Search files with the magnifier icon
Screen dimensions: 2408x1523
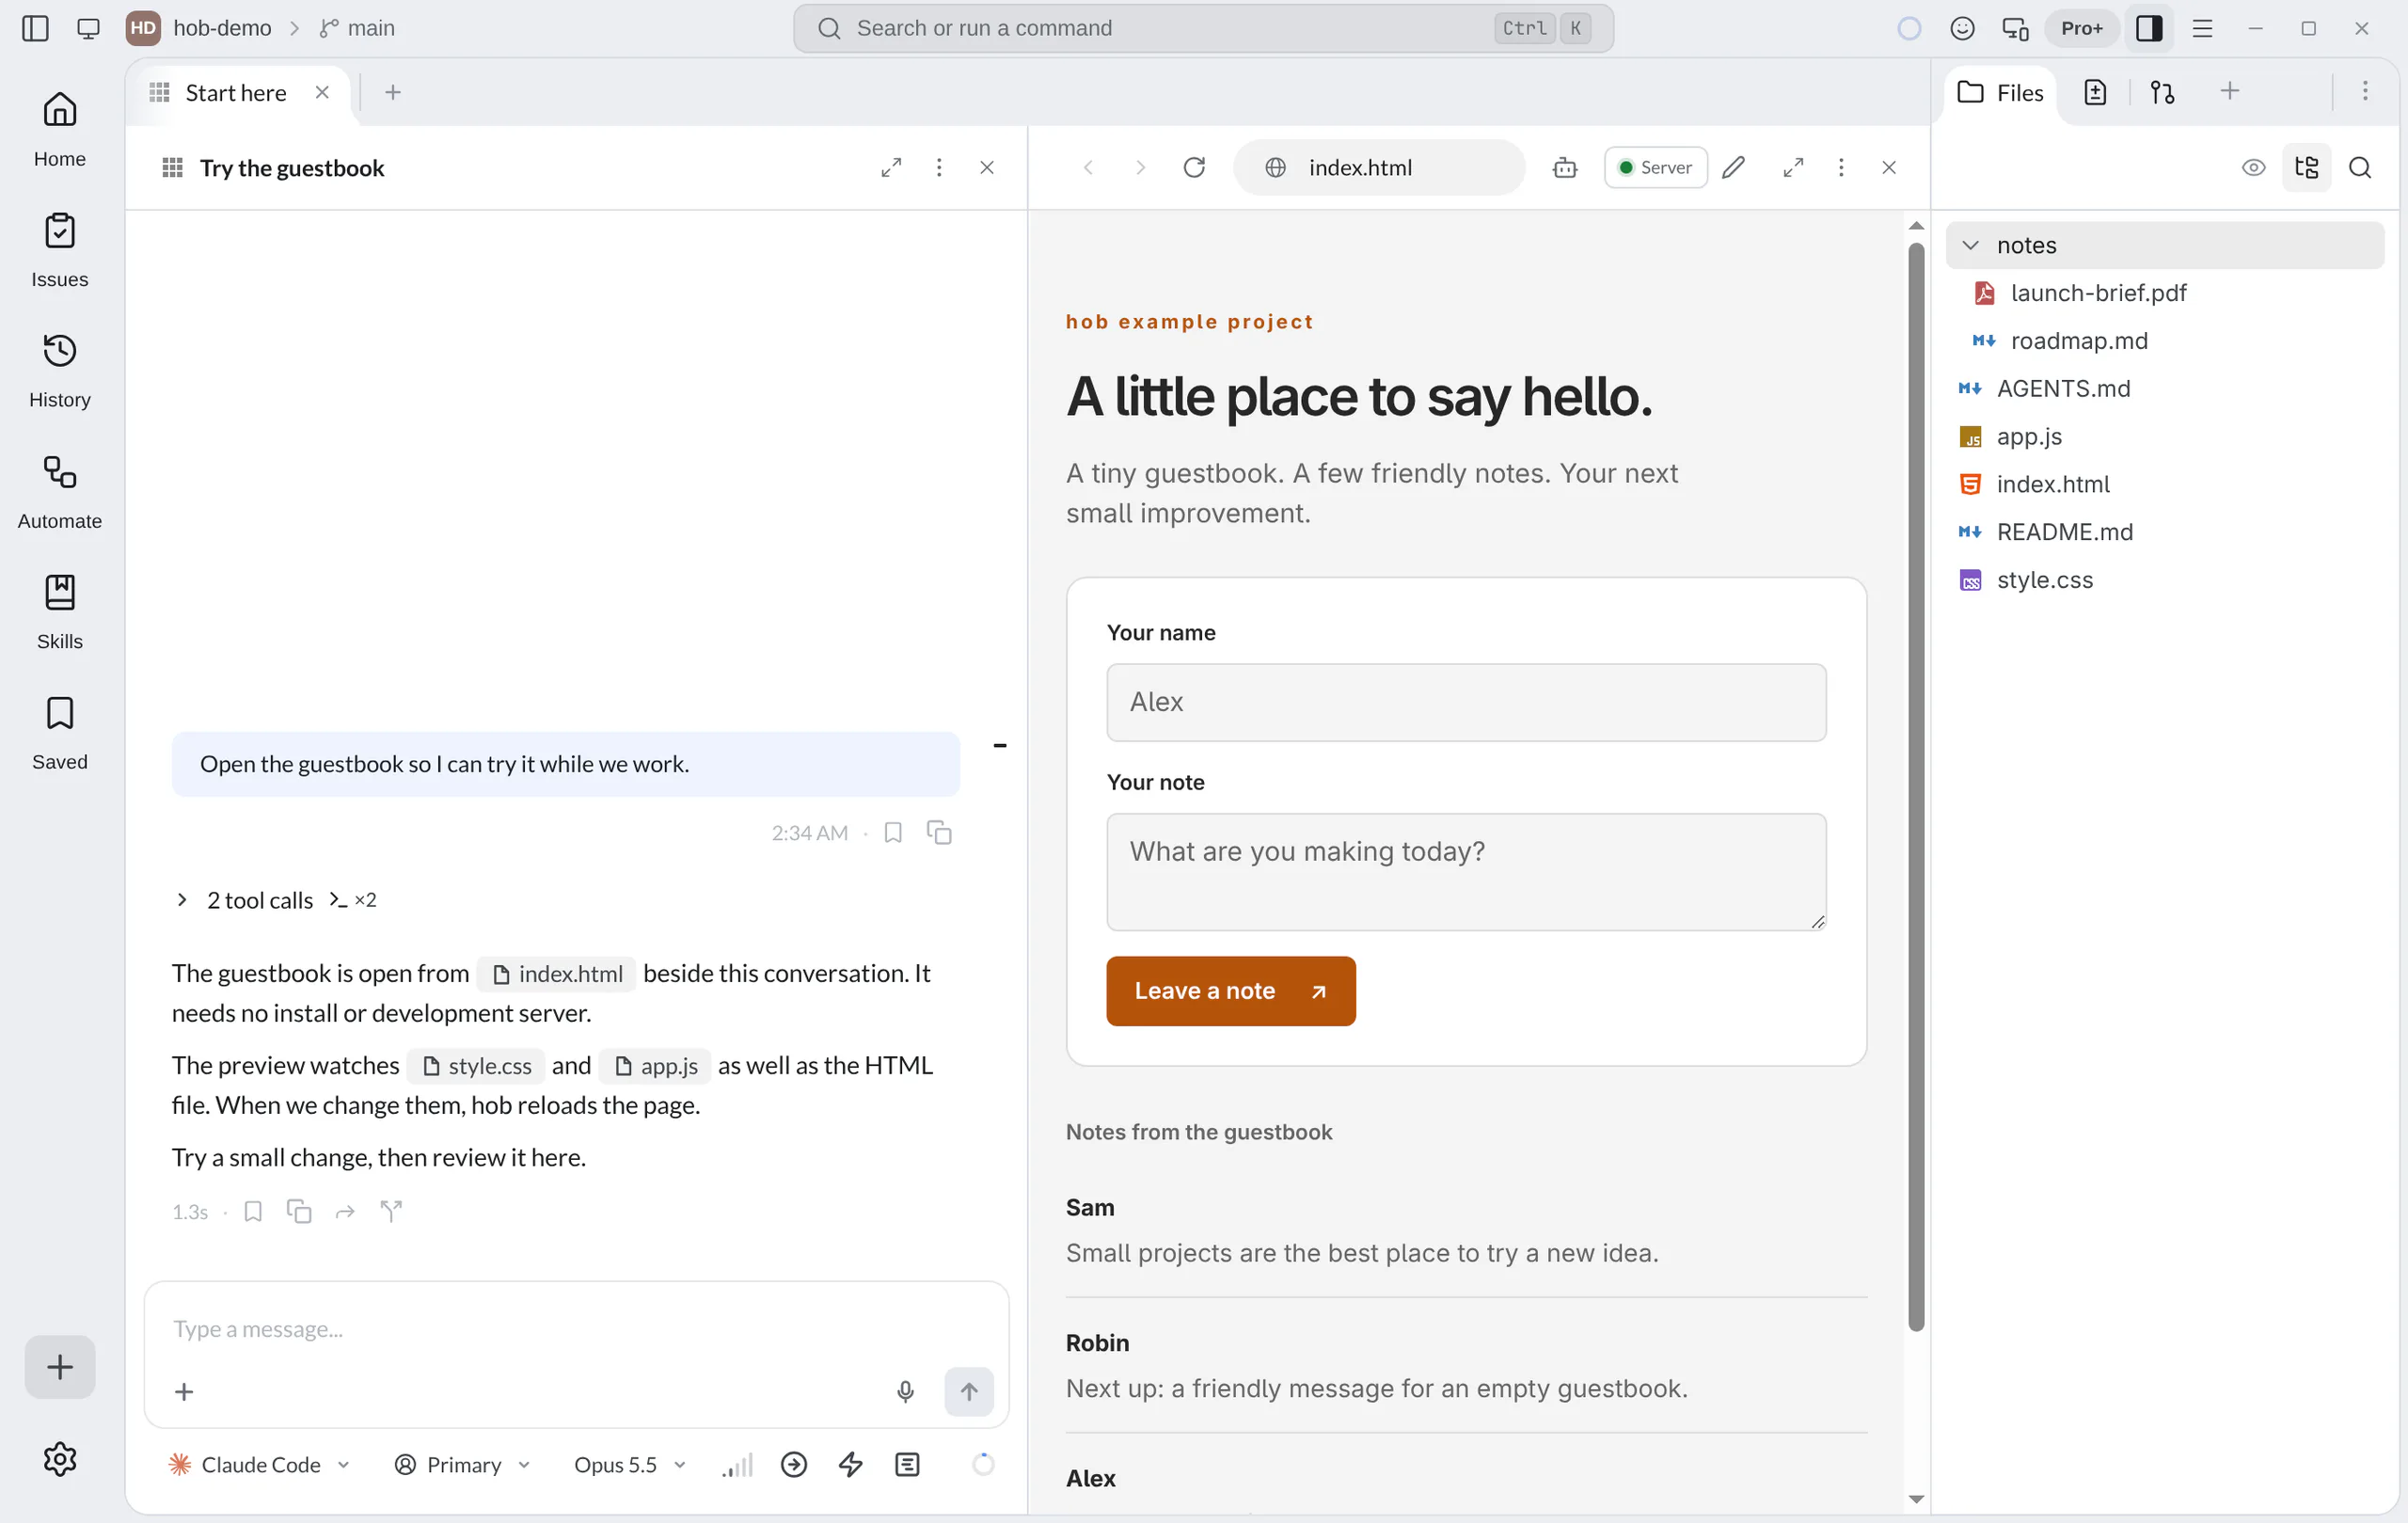[2360, 167]
